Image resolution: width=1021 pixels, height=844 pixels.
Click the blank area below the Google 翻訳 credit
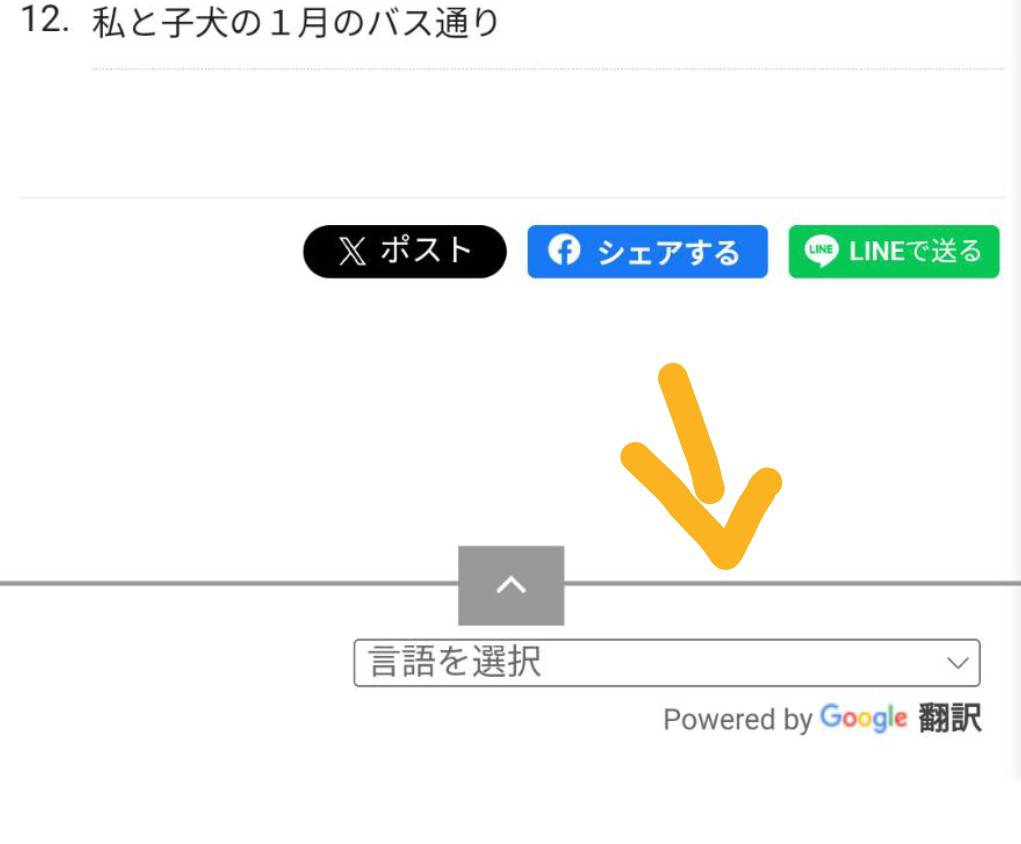click(x=600, y=795)
